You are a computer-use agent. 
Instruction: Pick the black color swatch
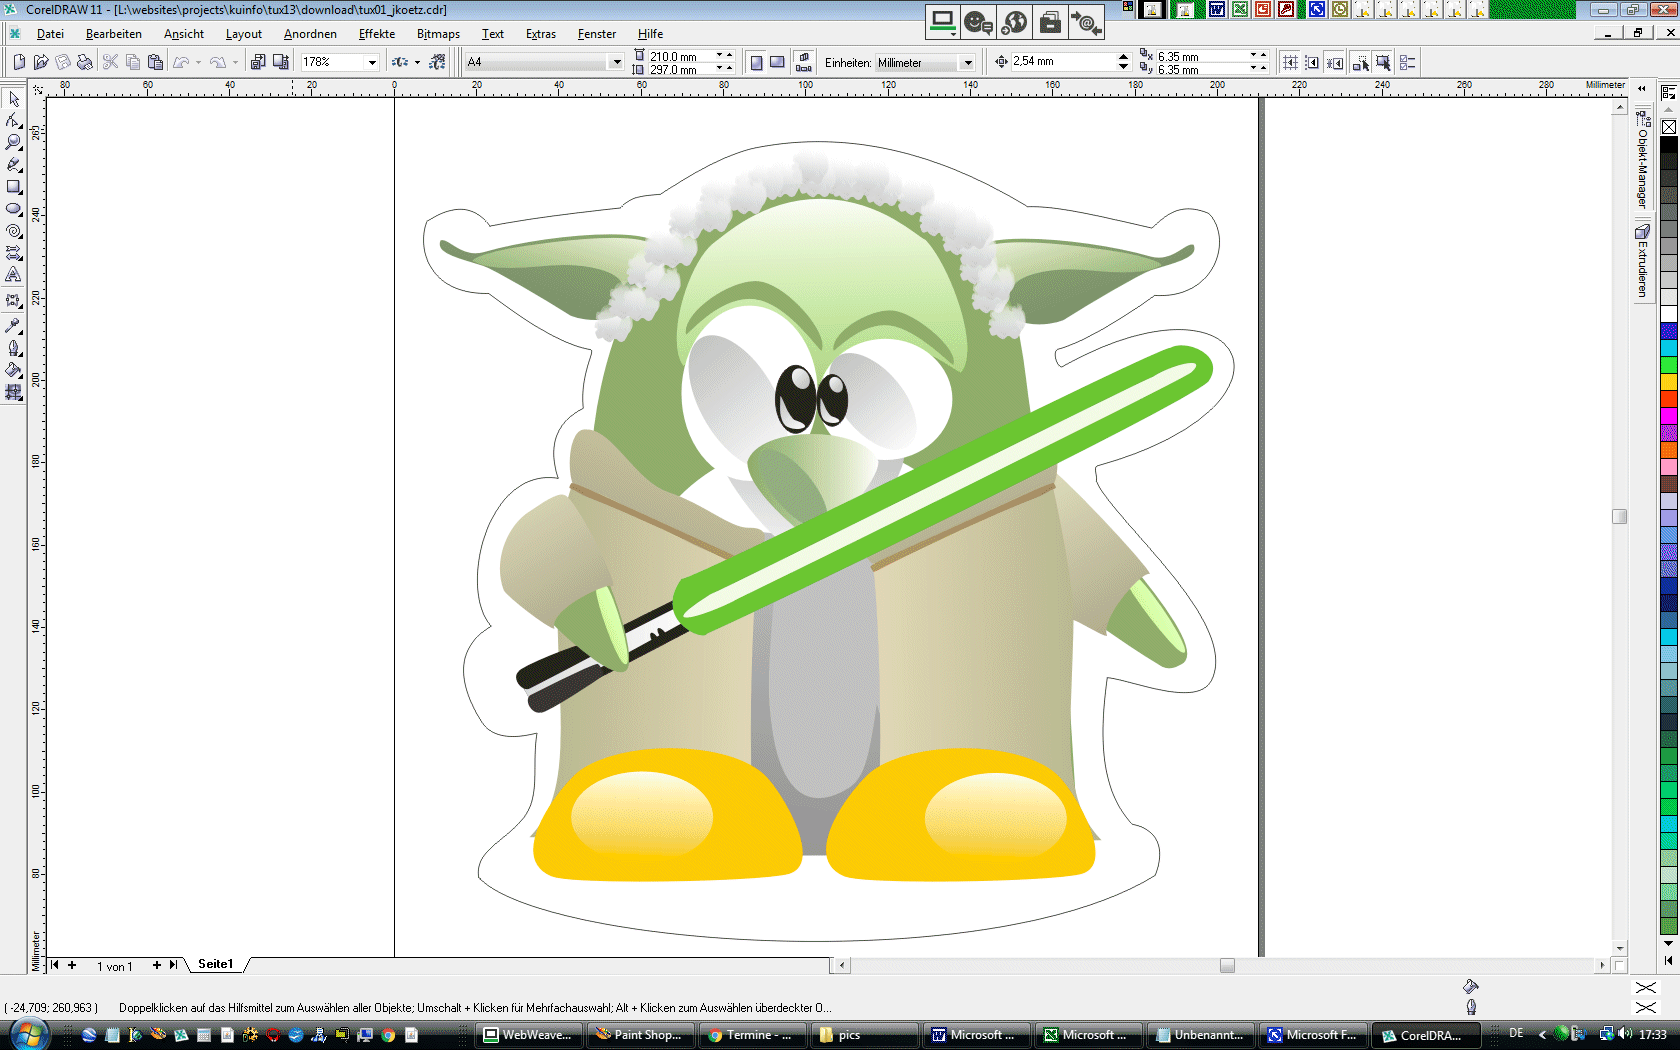pyautogui.click(x=1669, y=145)
